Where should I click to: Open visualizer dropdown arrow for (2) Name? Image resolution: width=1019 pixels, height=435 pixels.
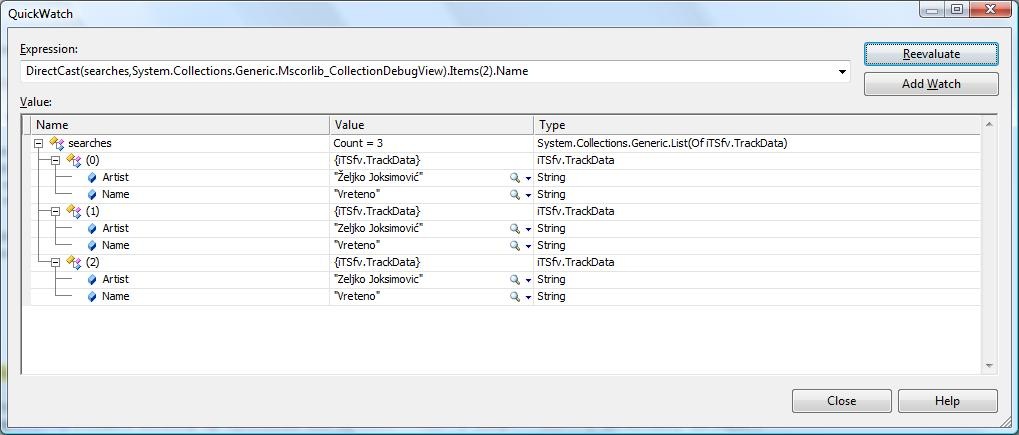point(528,297)
